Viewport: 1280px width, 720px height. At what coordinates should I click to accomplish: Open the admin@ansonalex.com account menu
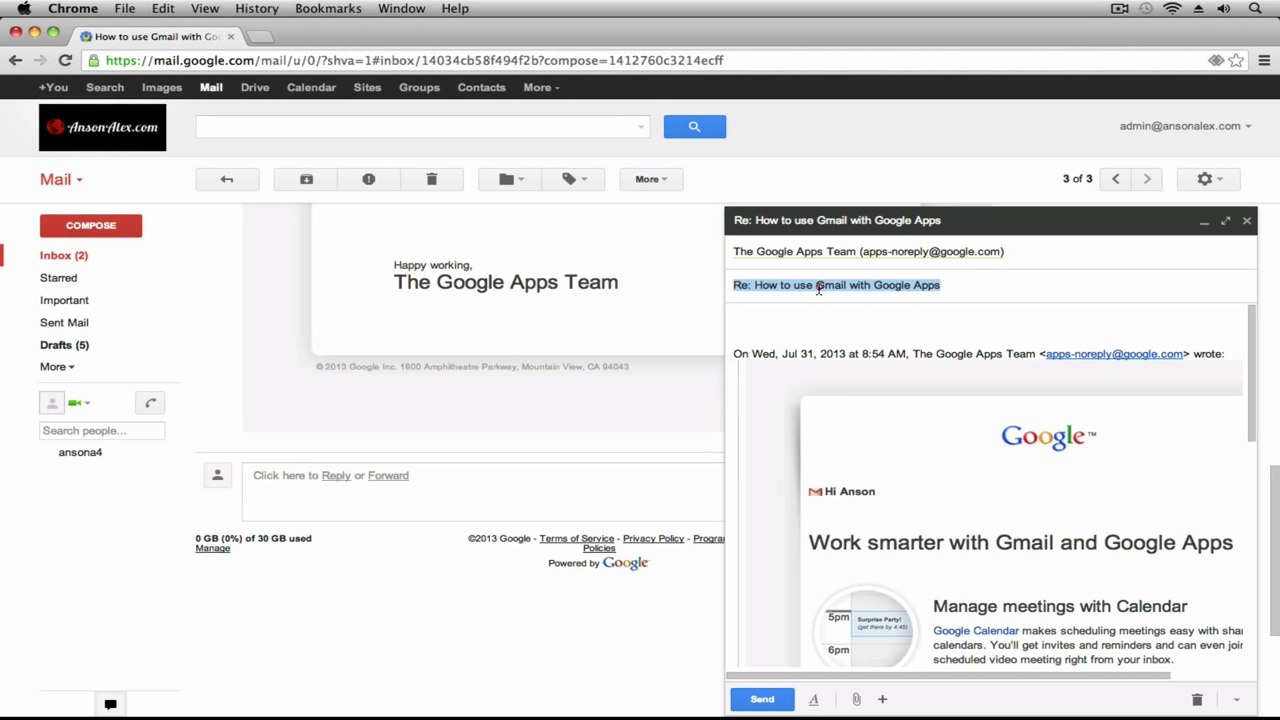pos(1185,126)
